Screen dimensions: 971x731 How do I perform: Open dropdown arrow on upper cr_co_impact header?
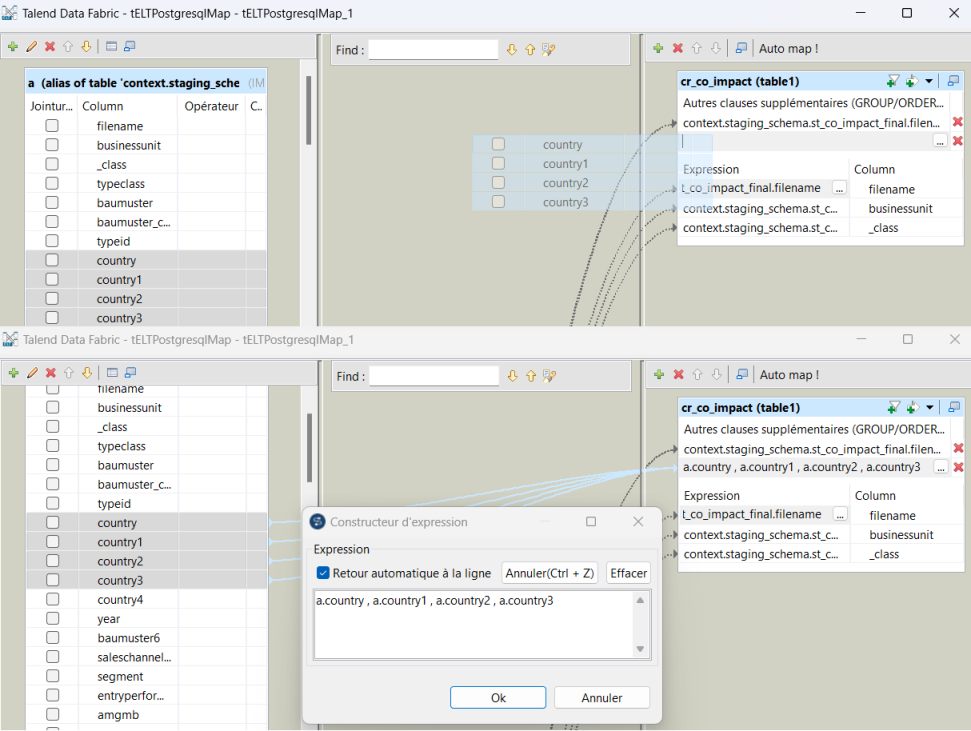[x=929, y=81]
